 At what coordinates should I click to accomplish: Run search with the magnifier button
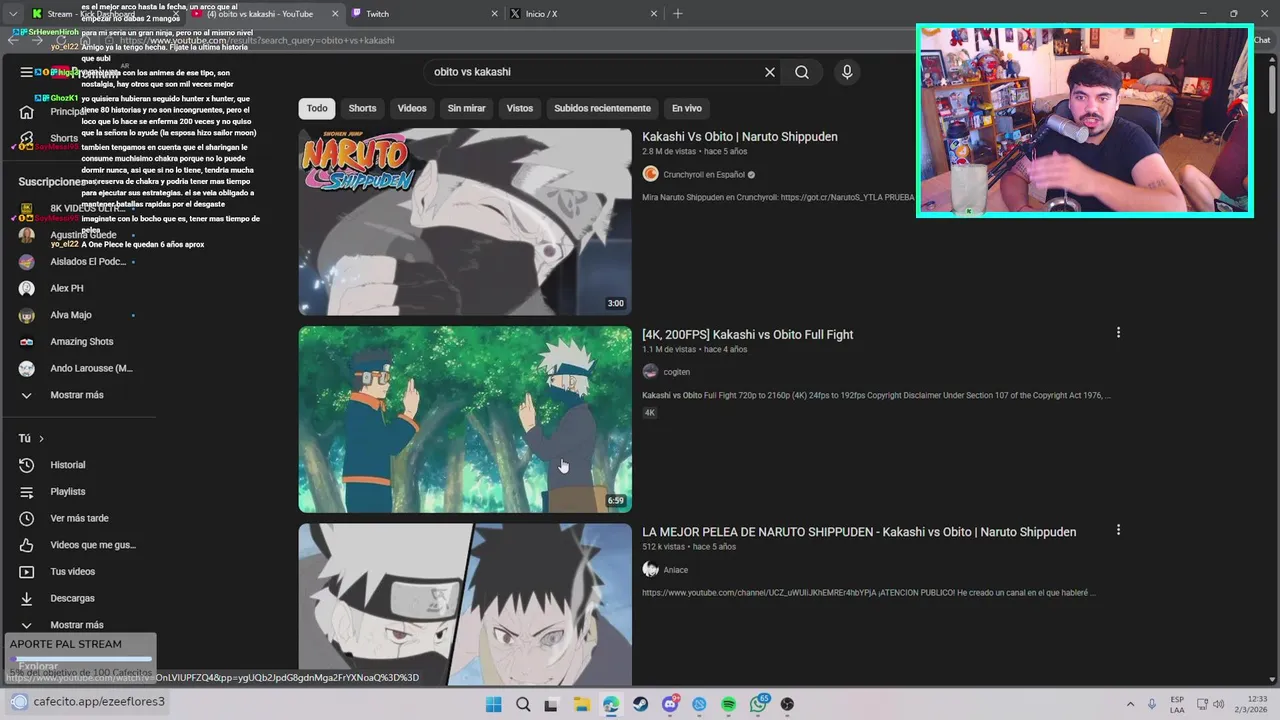click(x=802, y=72)
